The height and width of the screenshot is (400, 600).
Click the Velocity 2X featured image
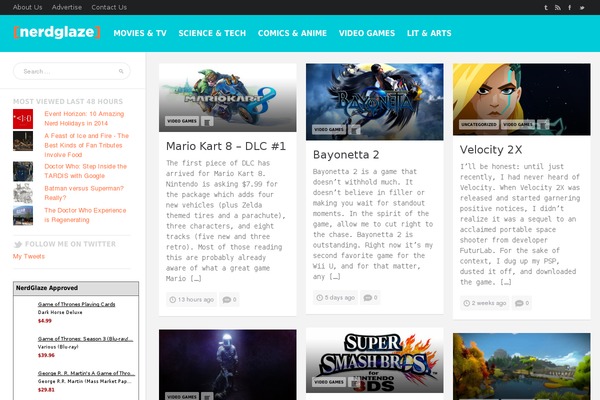tap(522, 100)
